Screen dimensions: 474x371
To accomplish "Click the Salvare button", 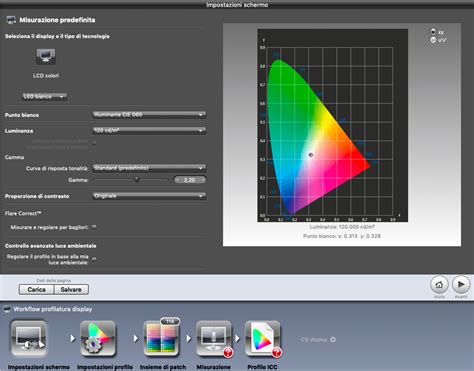I will pyautogui.click(x=71, y=289).
